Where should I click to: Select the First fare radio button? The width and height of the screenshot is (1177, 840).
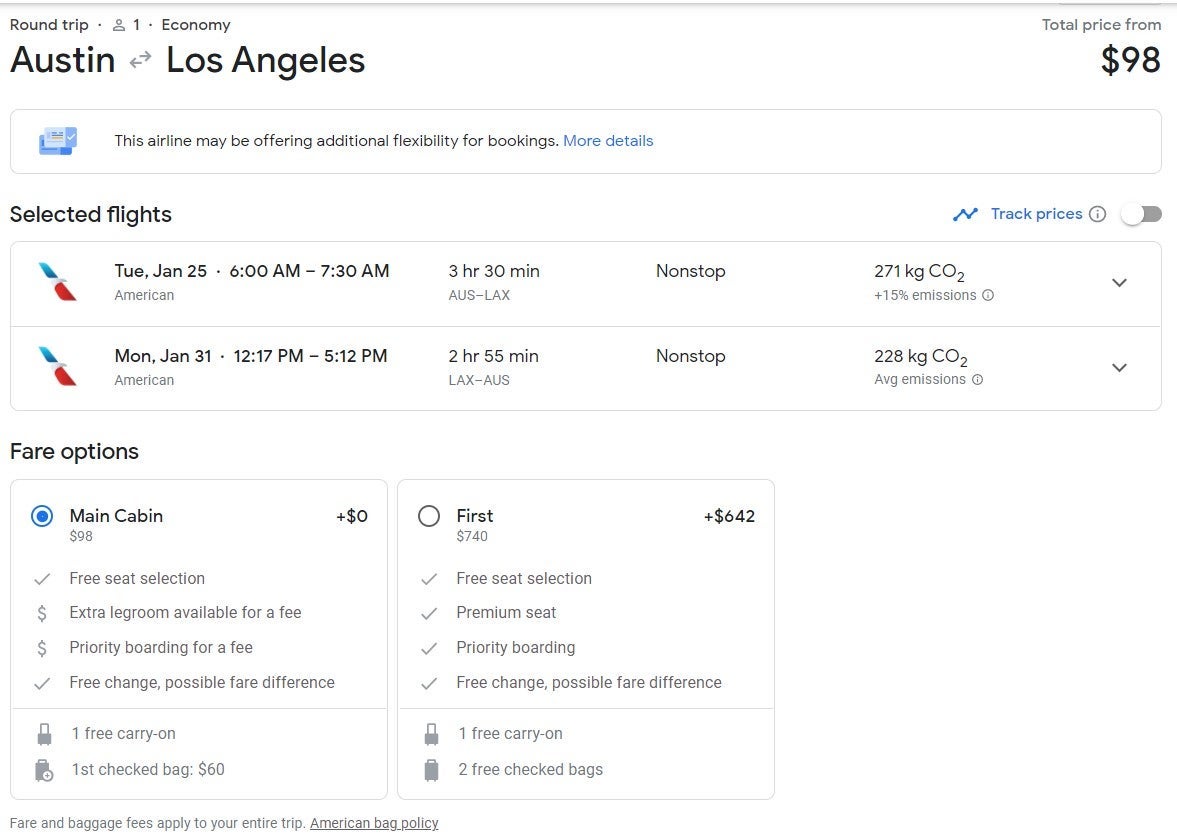[429, 516]
